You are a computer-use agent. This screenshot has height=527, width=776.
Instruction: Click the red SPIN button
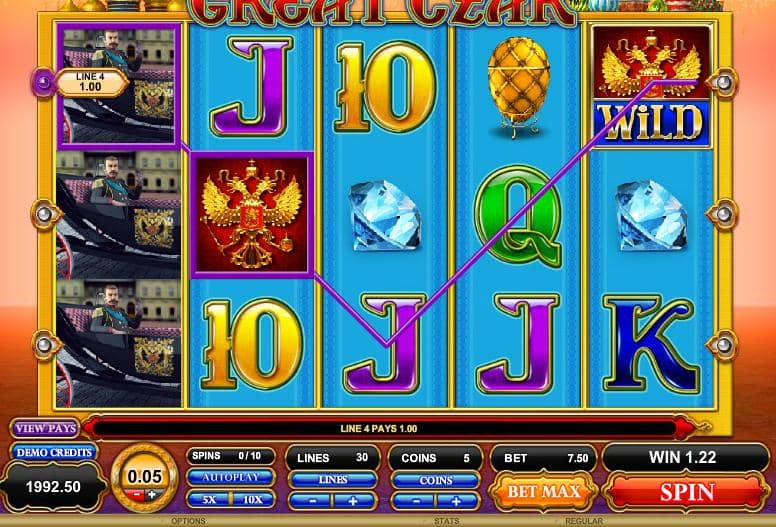pyautogui.click(x=686, y=492)
